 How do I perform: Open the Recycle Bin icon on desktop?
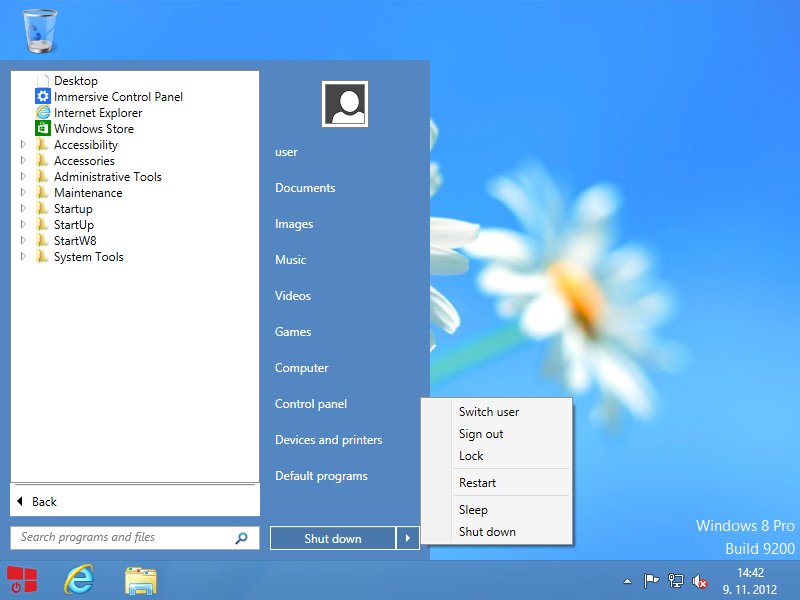tap(40, 31)
